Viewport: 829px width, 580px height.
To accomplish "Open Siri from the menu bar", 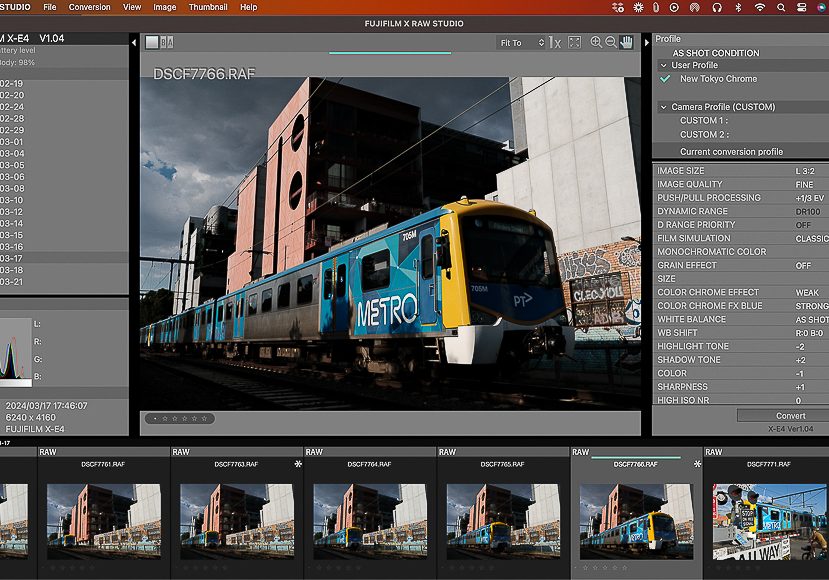I will [823, 7].
